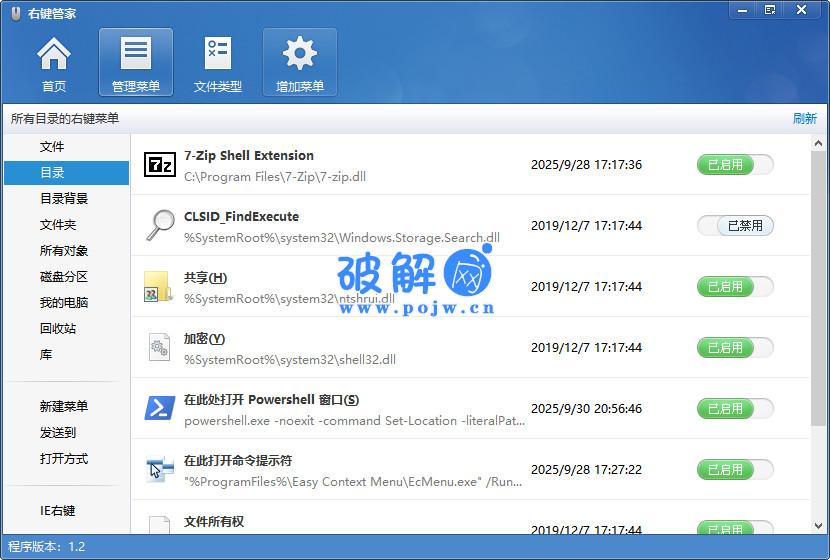Viewport: 830px width, 560px height.
Task: Select 所有对象 in the sidebar
Action: (x=67, y=250)
